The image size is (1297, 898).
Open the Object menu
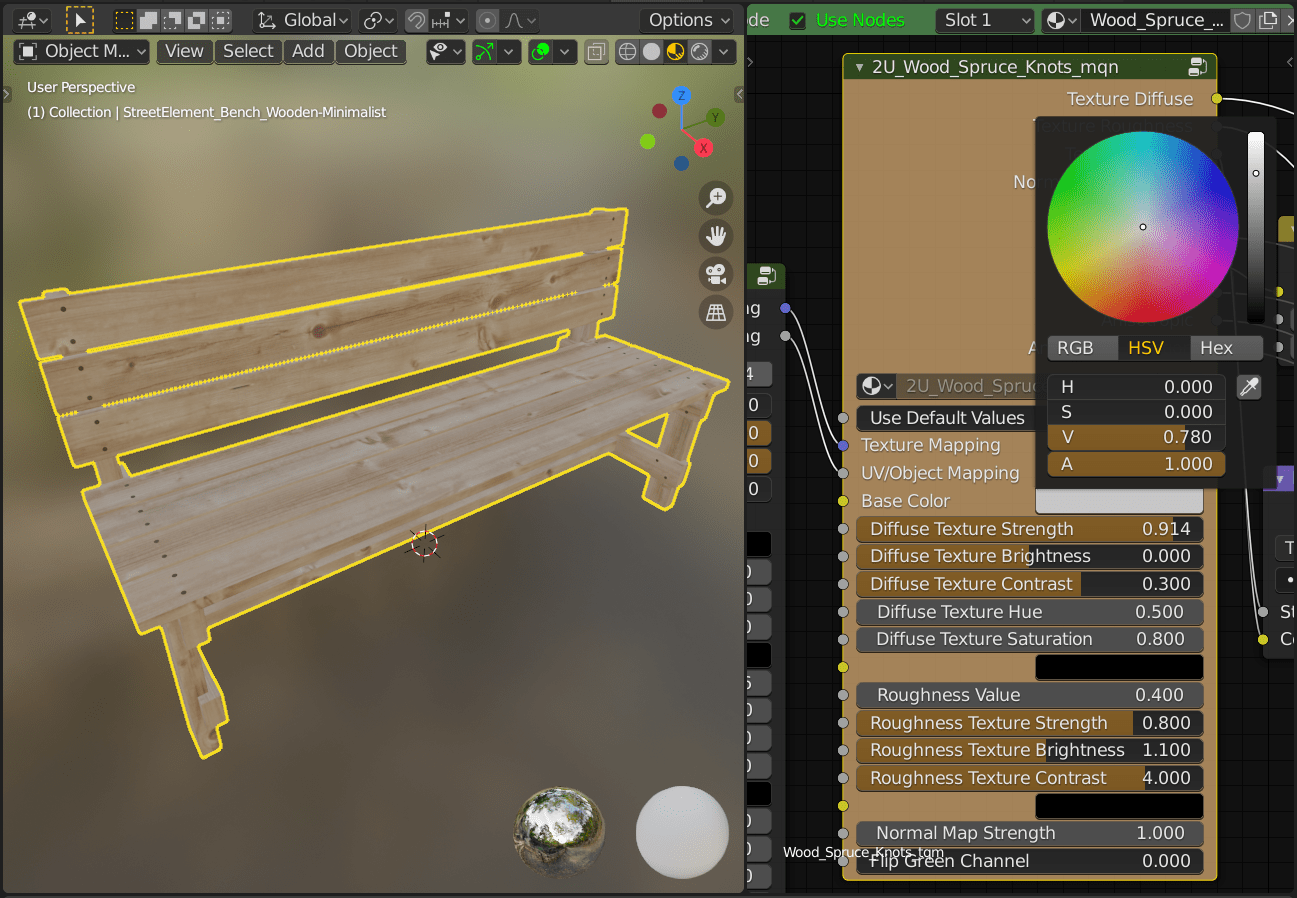[371, 51]
